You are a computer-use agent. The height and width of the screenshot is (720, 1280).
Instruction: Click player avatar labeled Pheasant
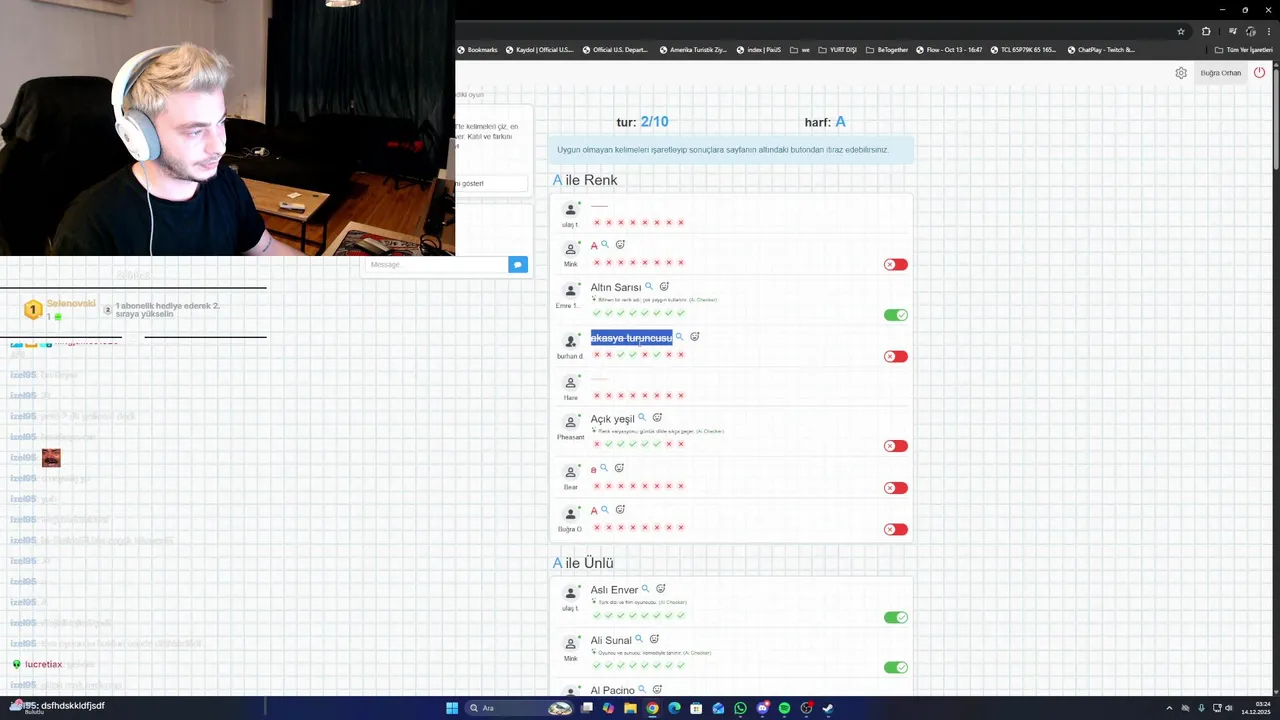pyautogui.click(x=571, y=422)
